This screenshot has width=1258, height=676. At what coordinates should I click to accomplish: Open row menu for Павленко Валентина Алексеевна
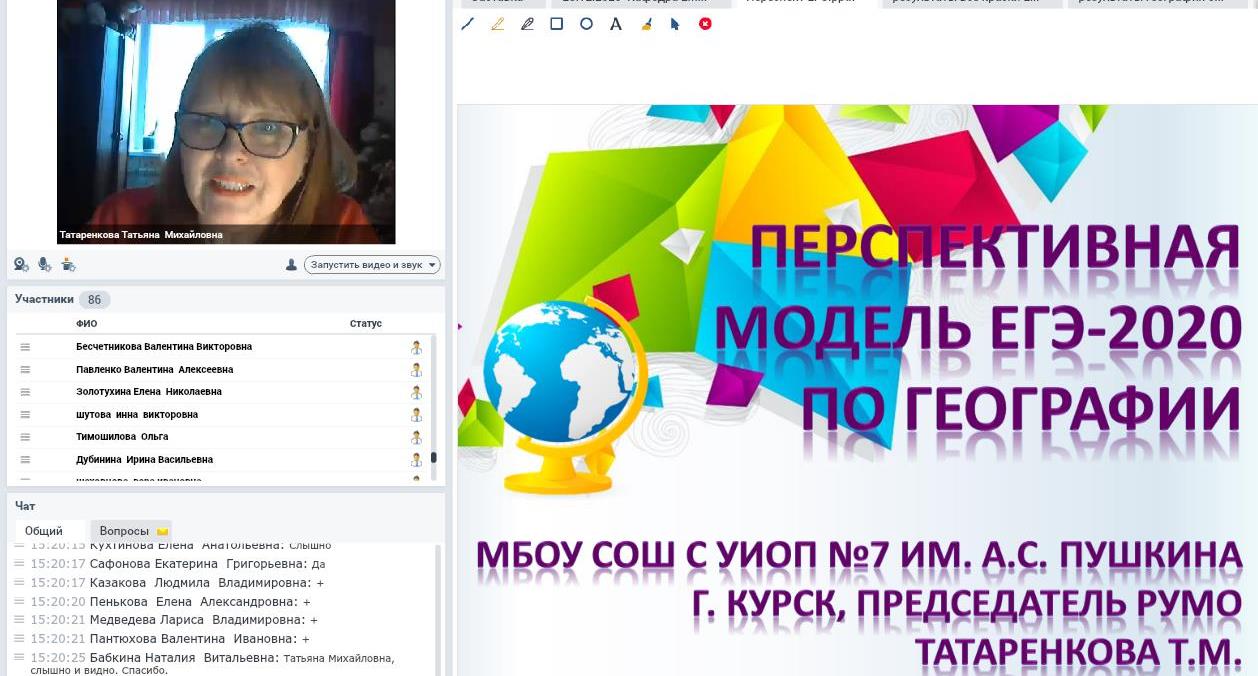click(26, 370)
